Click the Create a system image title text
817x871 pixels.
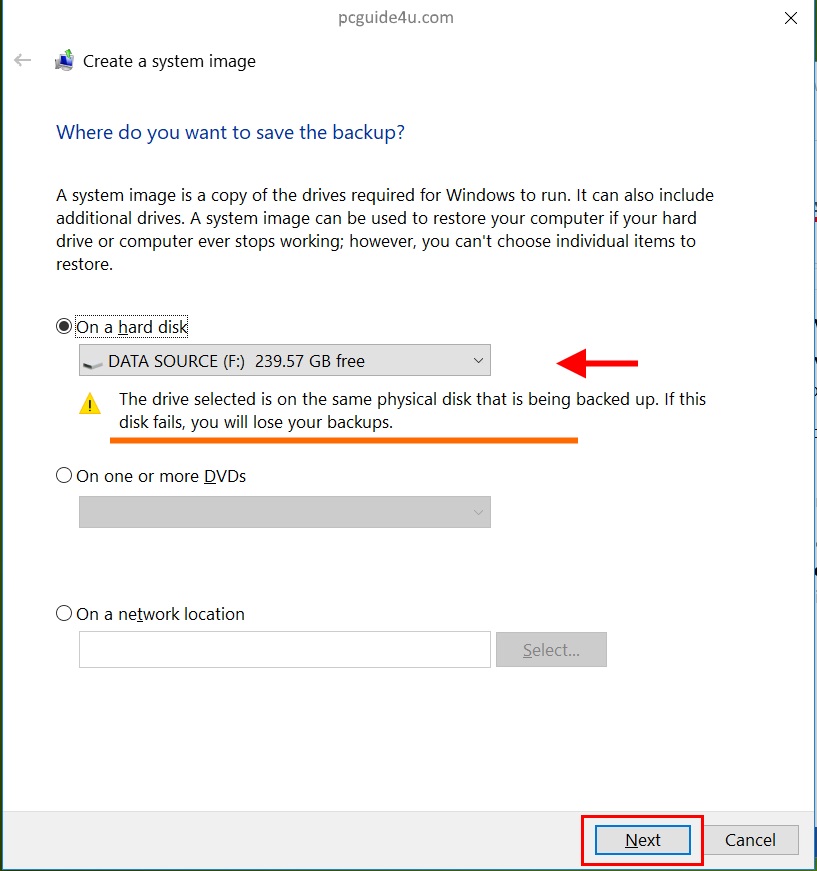(x=169, y=61)
